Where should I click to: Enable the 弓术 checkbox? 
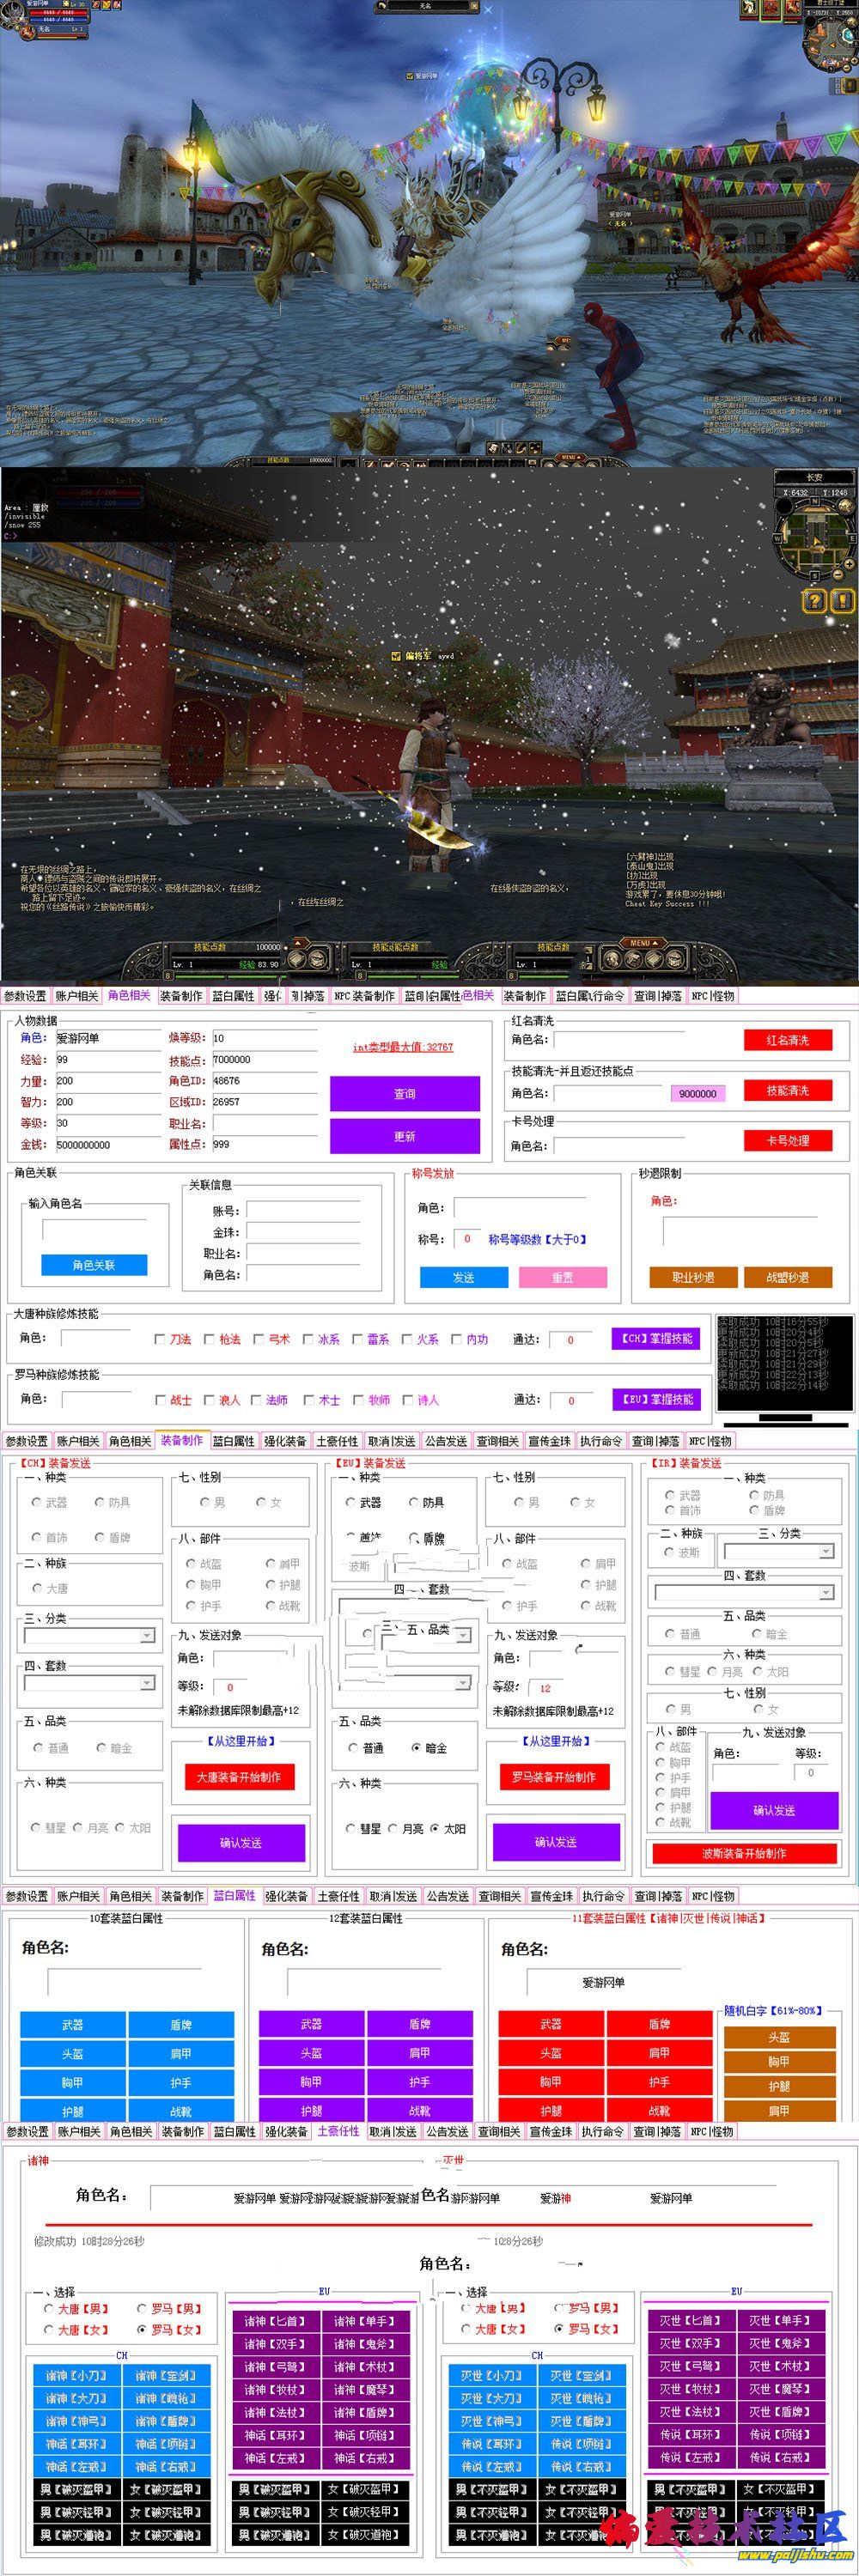[x=258, y=1339]
